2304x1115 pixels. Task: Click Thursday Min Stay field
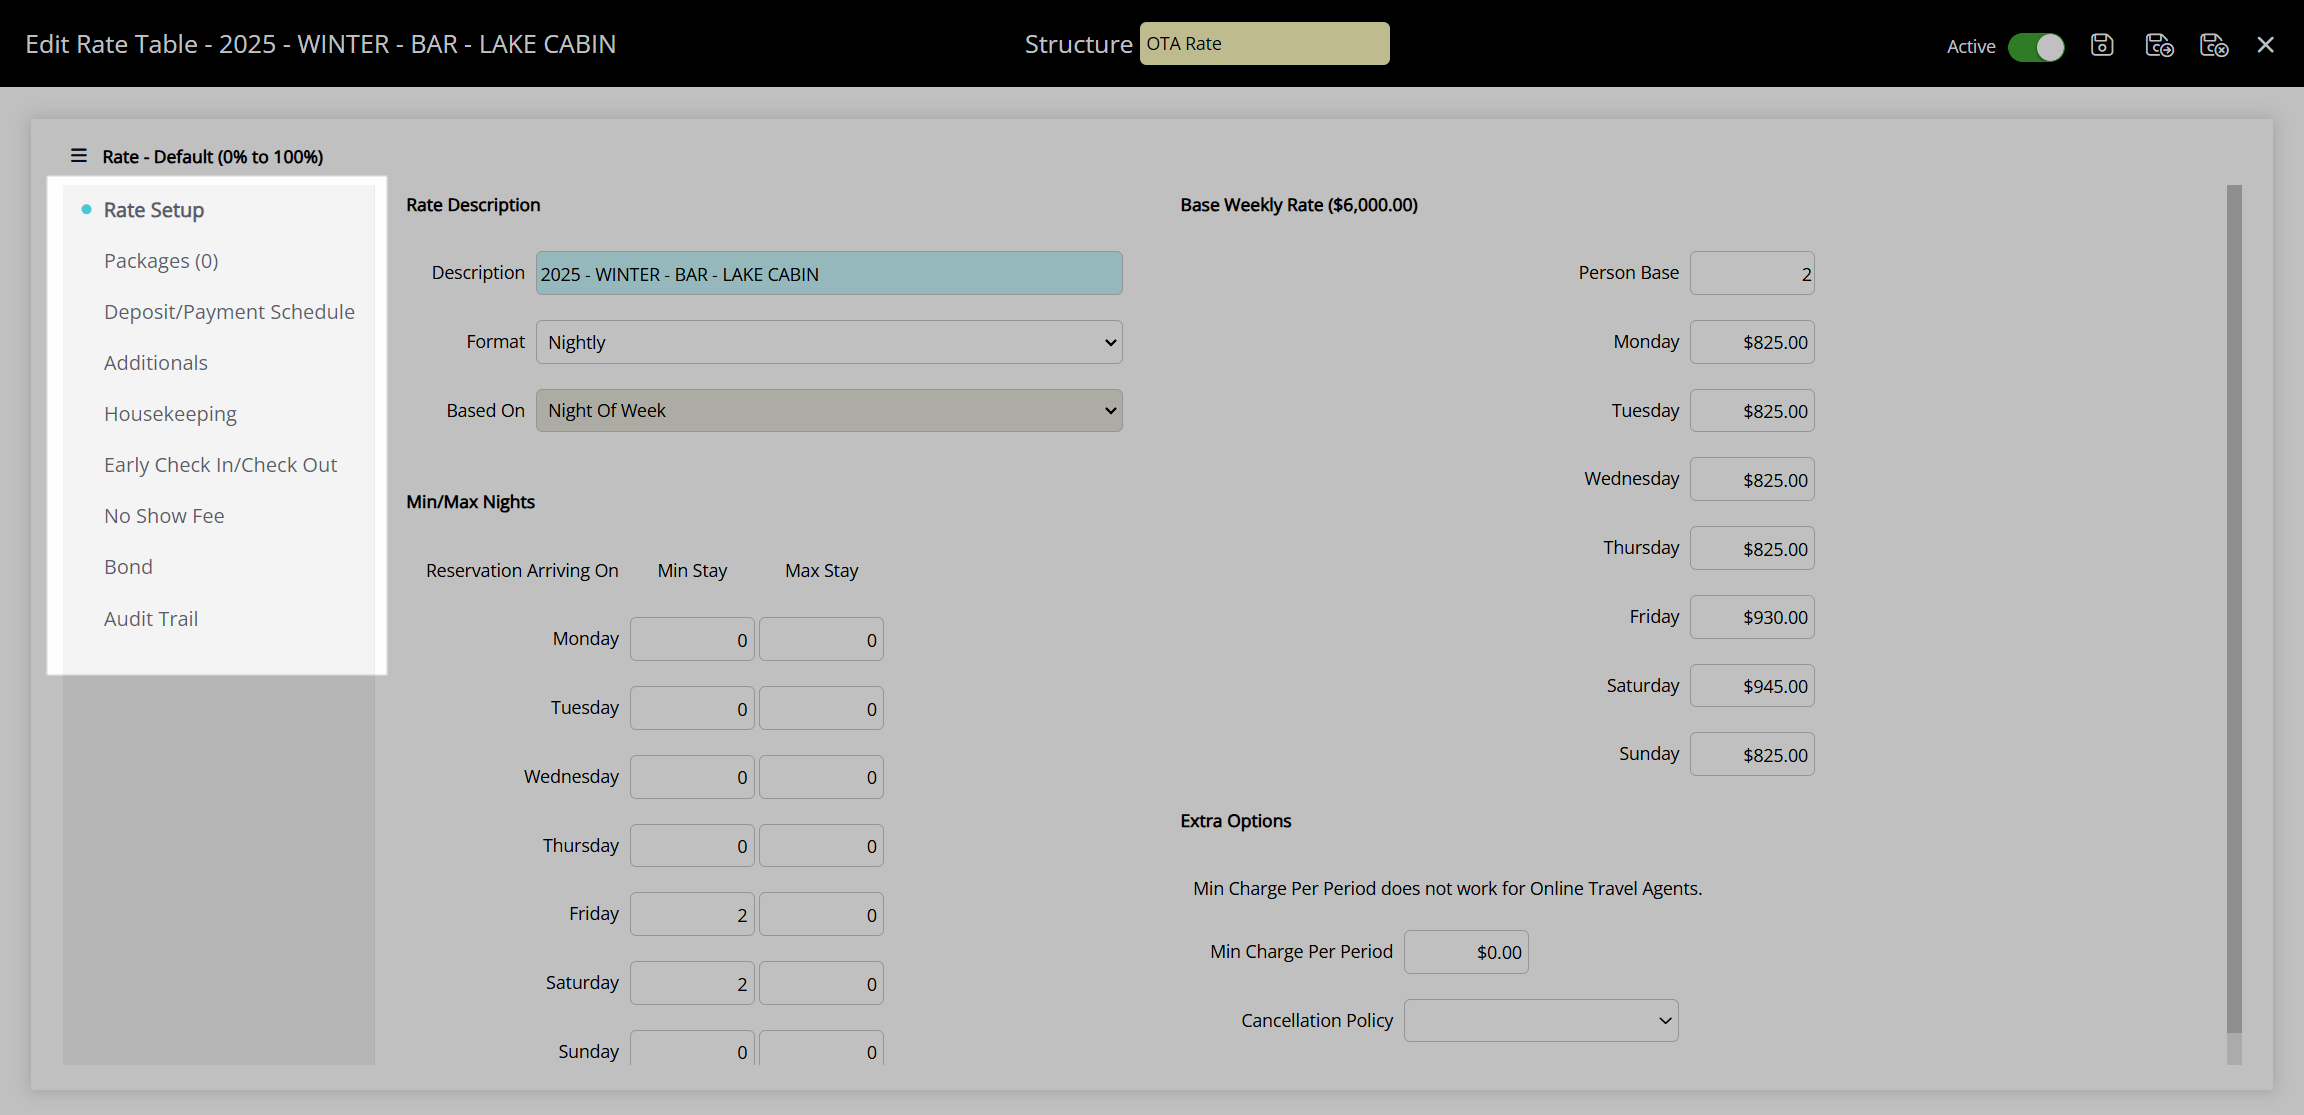tap(692, 846)
